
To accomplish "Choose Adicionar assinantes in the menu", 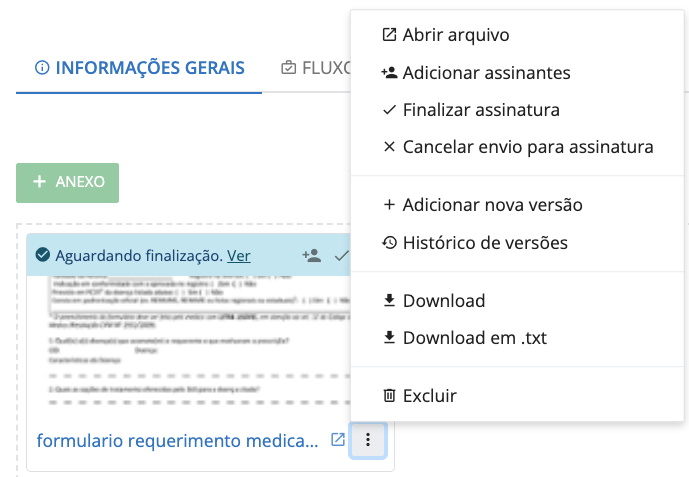I will (x=486, y=73).
